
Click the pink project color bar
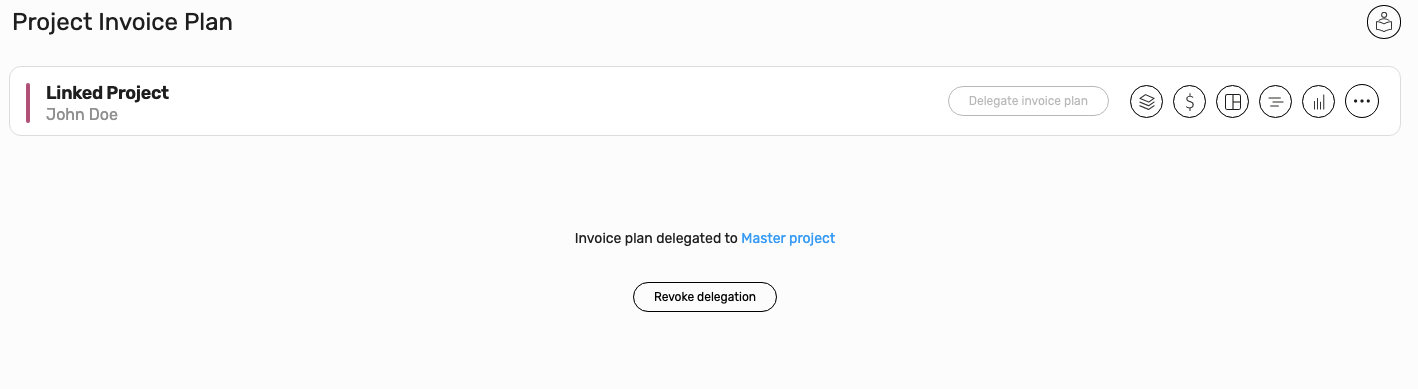pyautogui.click(x=28, y=102)
